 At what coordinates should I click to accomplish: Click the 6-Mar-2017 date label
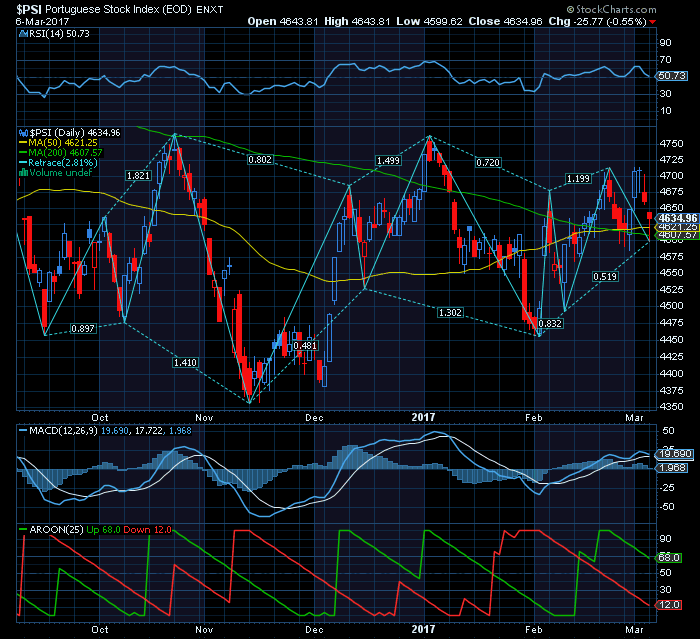pos(42,21)
